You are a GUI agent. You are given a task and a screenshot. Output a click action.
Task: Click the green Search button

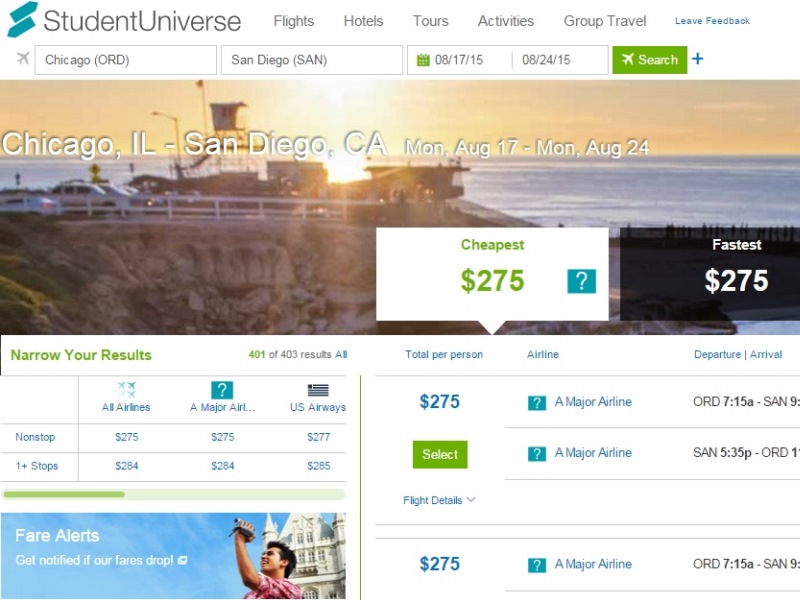(649, 60)
